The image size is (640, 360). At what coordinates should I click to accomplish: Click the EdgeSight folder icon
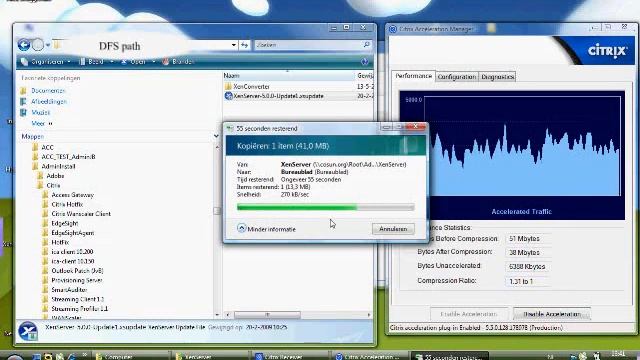pyautogui.click(x=45, y=223)
